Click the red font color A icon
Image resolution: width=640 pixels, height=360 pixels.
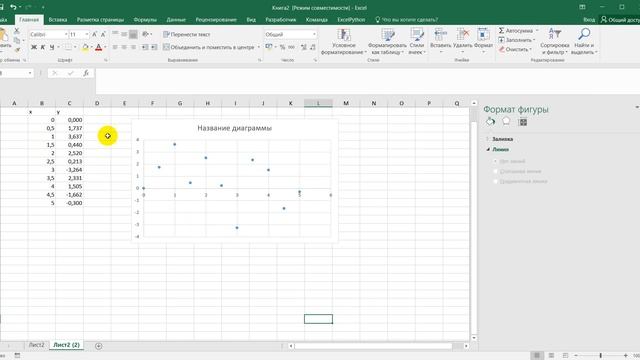[98, 47]
